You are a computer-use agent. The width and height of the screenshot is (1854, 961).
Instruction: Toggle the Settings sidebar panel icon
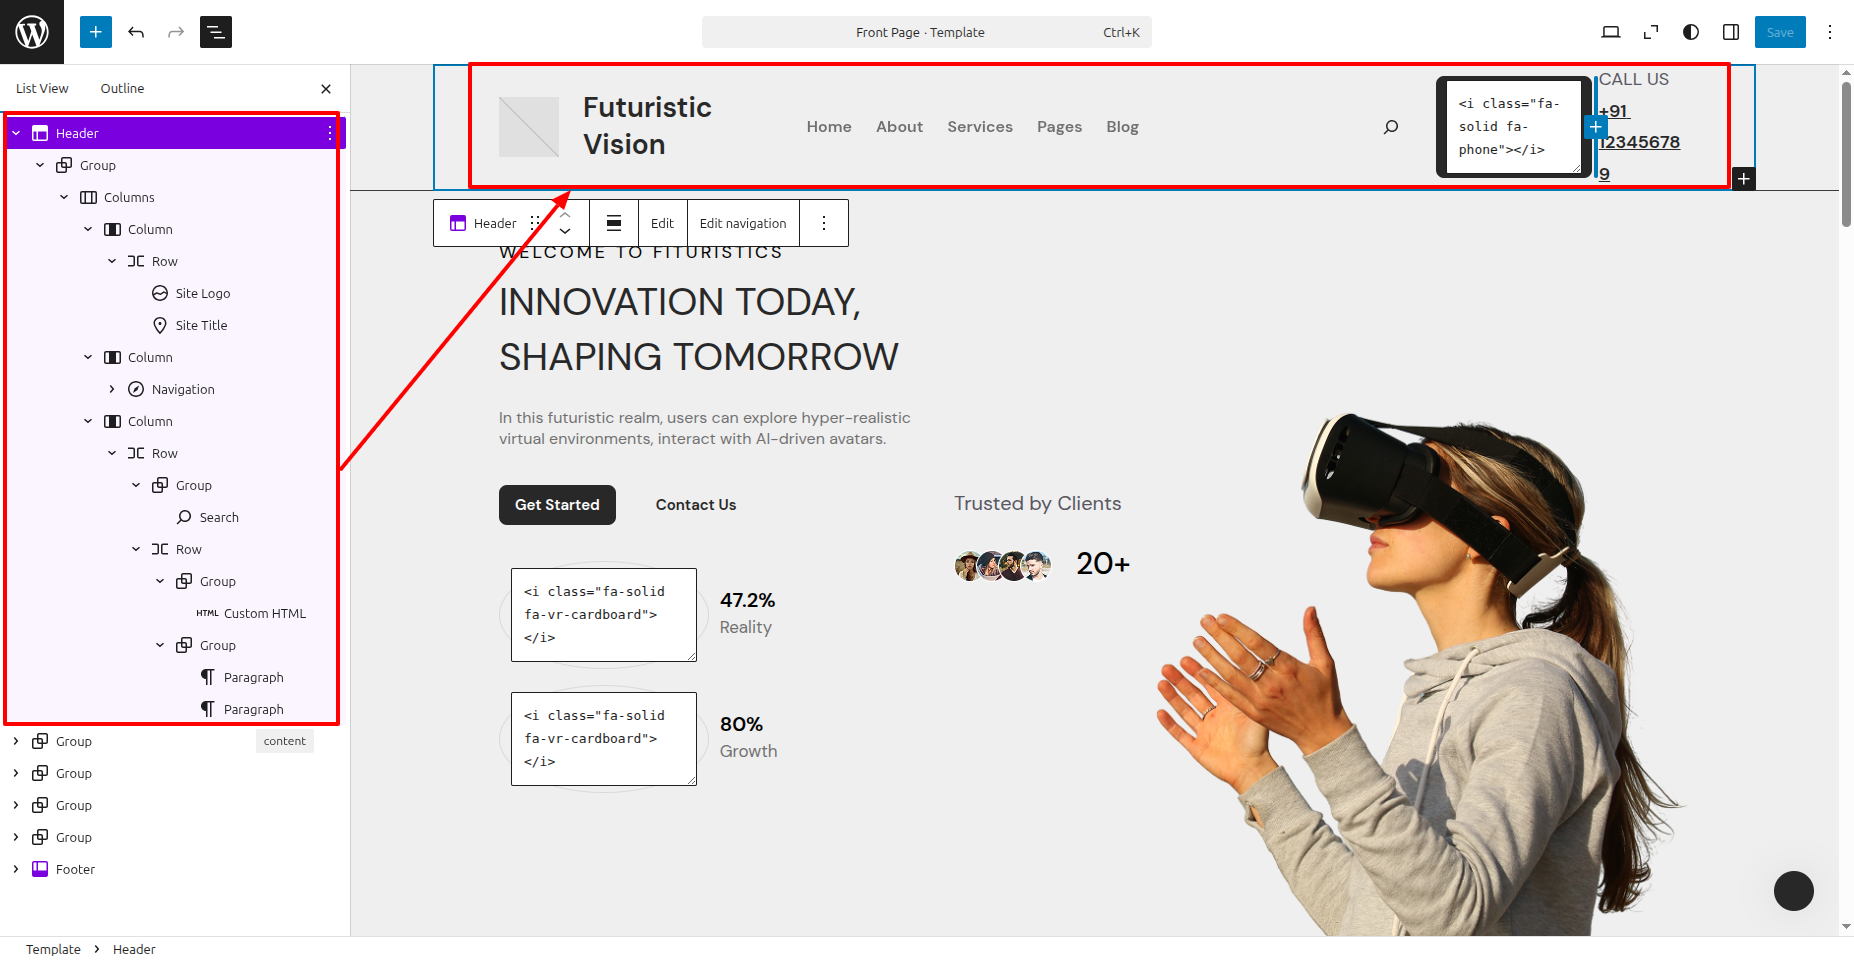point(1731,32)
